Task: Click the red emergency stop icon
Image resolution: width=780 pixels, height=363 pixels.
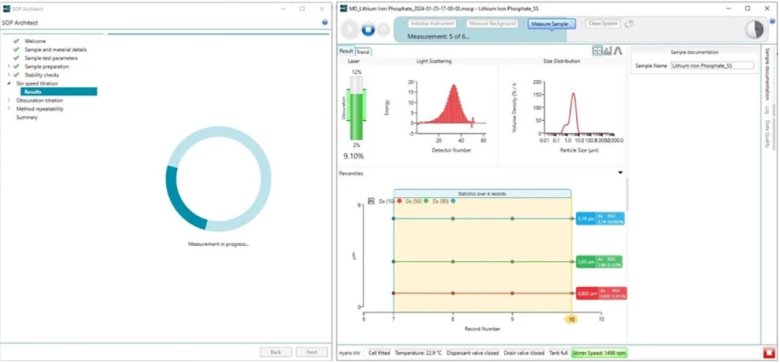Action: click(769, 353)
